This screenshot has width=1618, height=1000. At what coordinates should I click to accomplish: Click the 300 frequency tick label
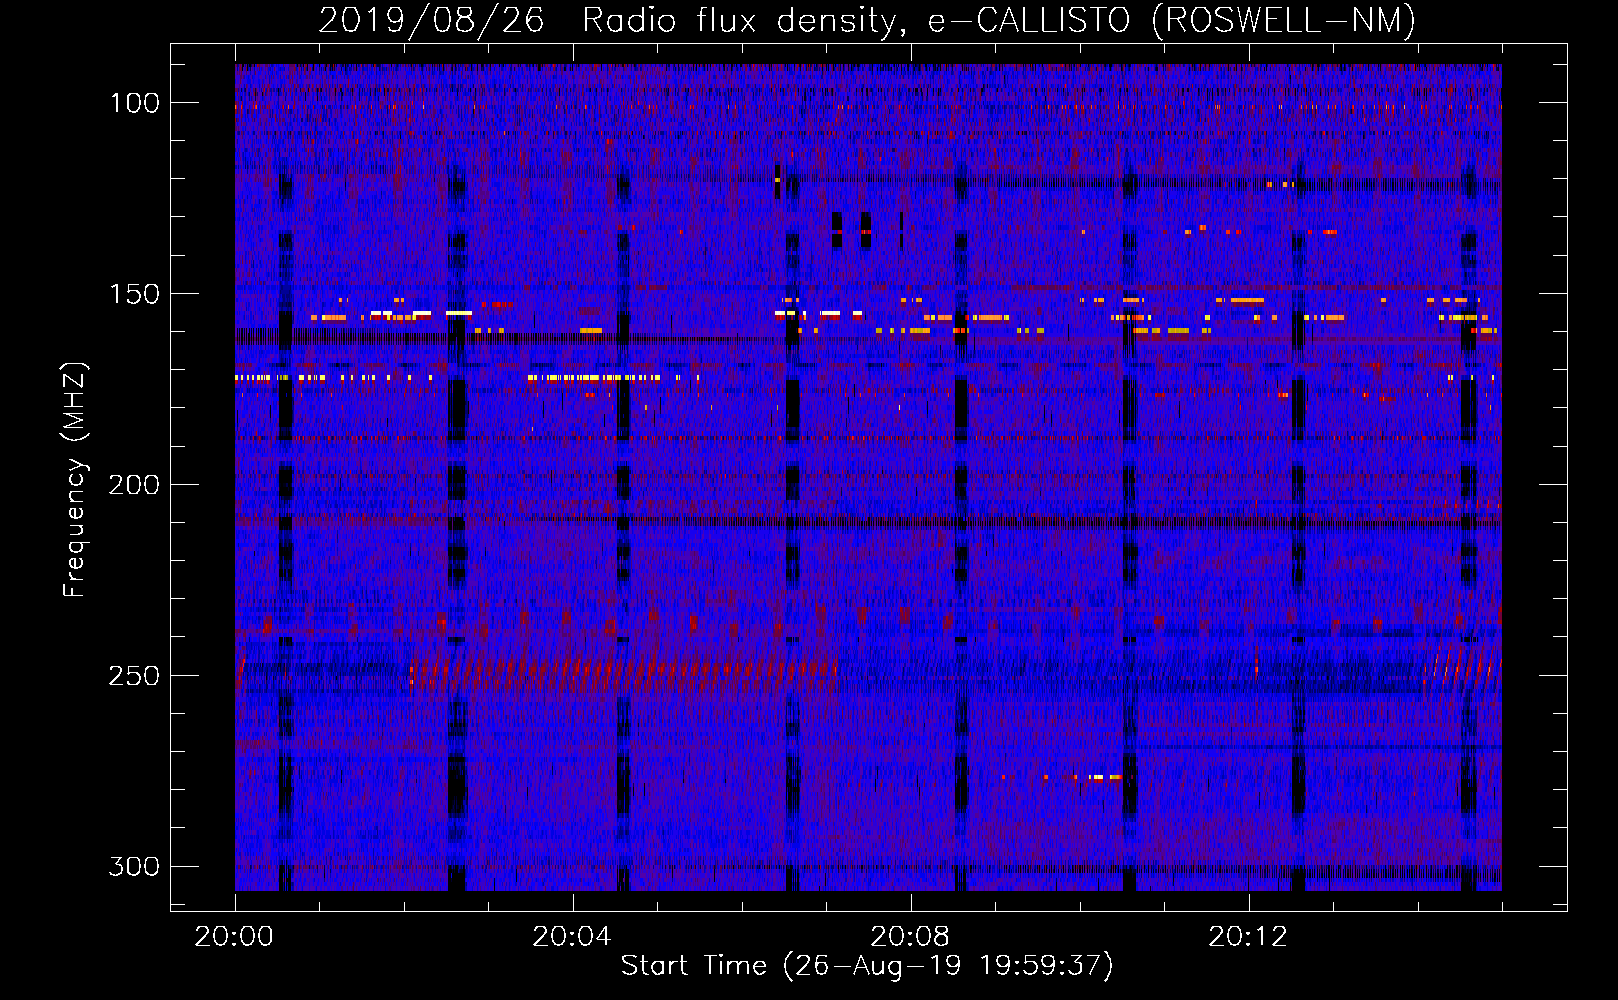tap(135, 866)
